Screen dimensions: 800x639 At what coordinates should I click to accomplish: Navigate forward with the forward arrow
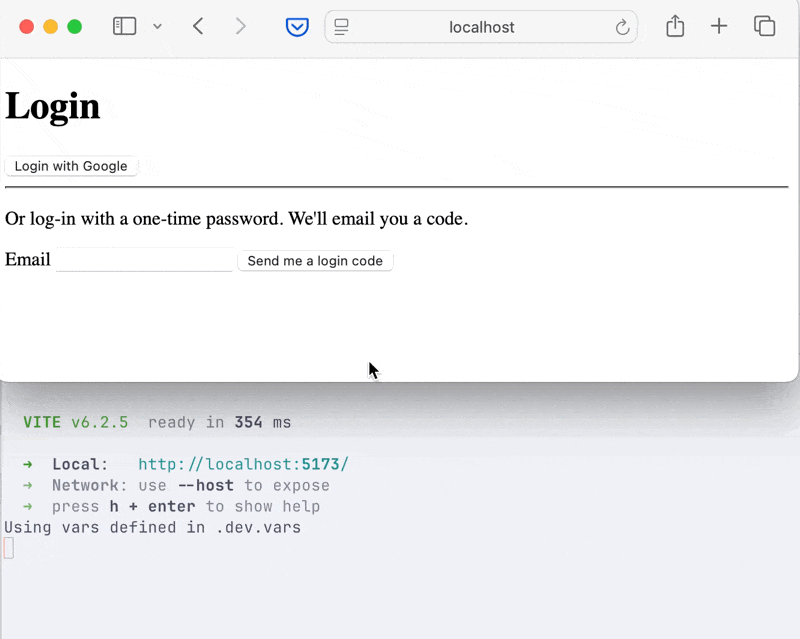[240, 27]
